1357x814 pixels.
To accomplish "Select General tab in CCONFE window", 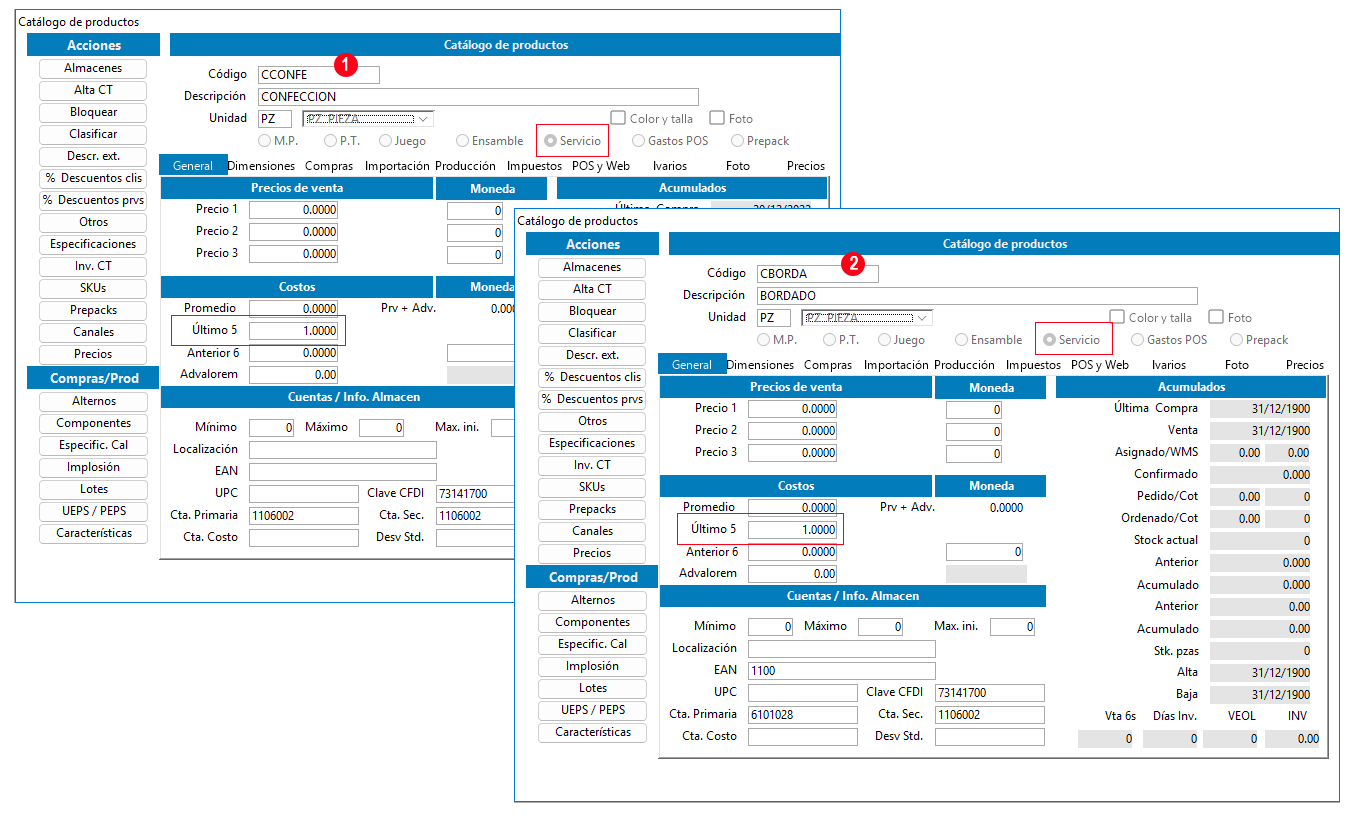I will pyautogui.click(x=193, y=166).
